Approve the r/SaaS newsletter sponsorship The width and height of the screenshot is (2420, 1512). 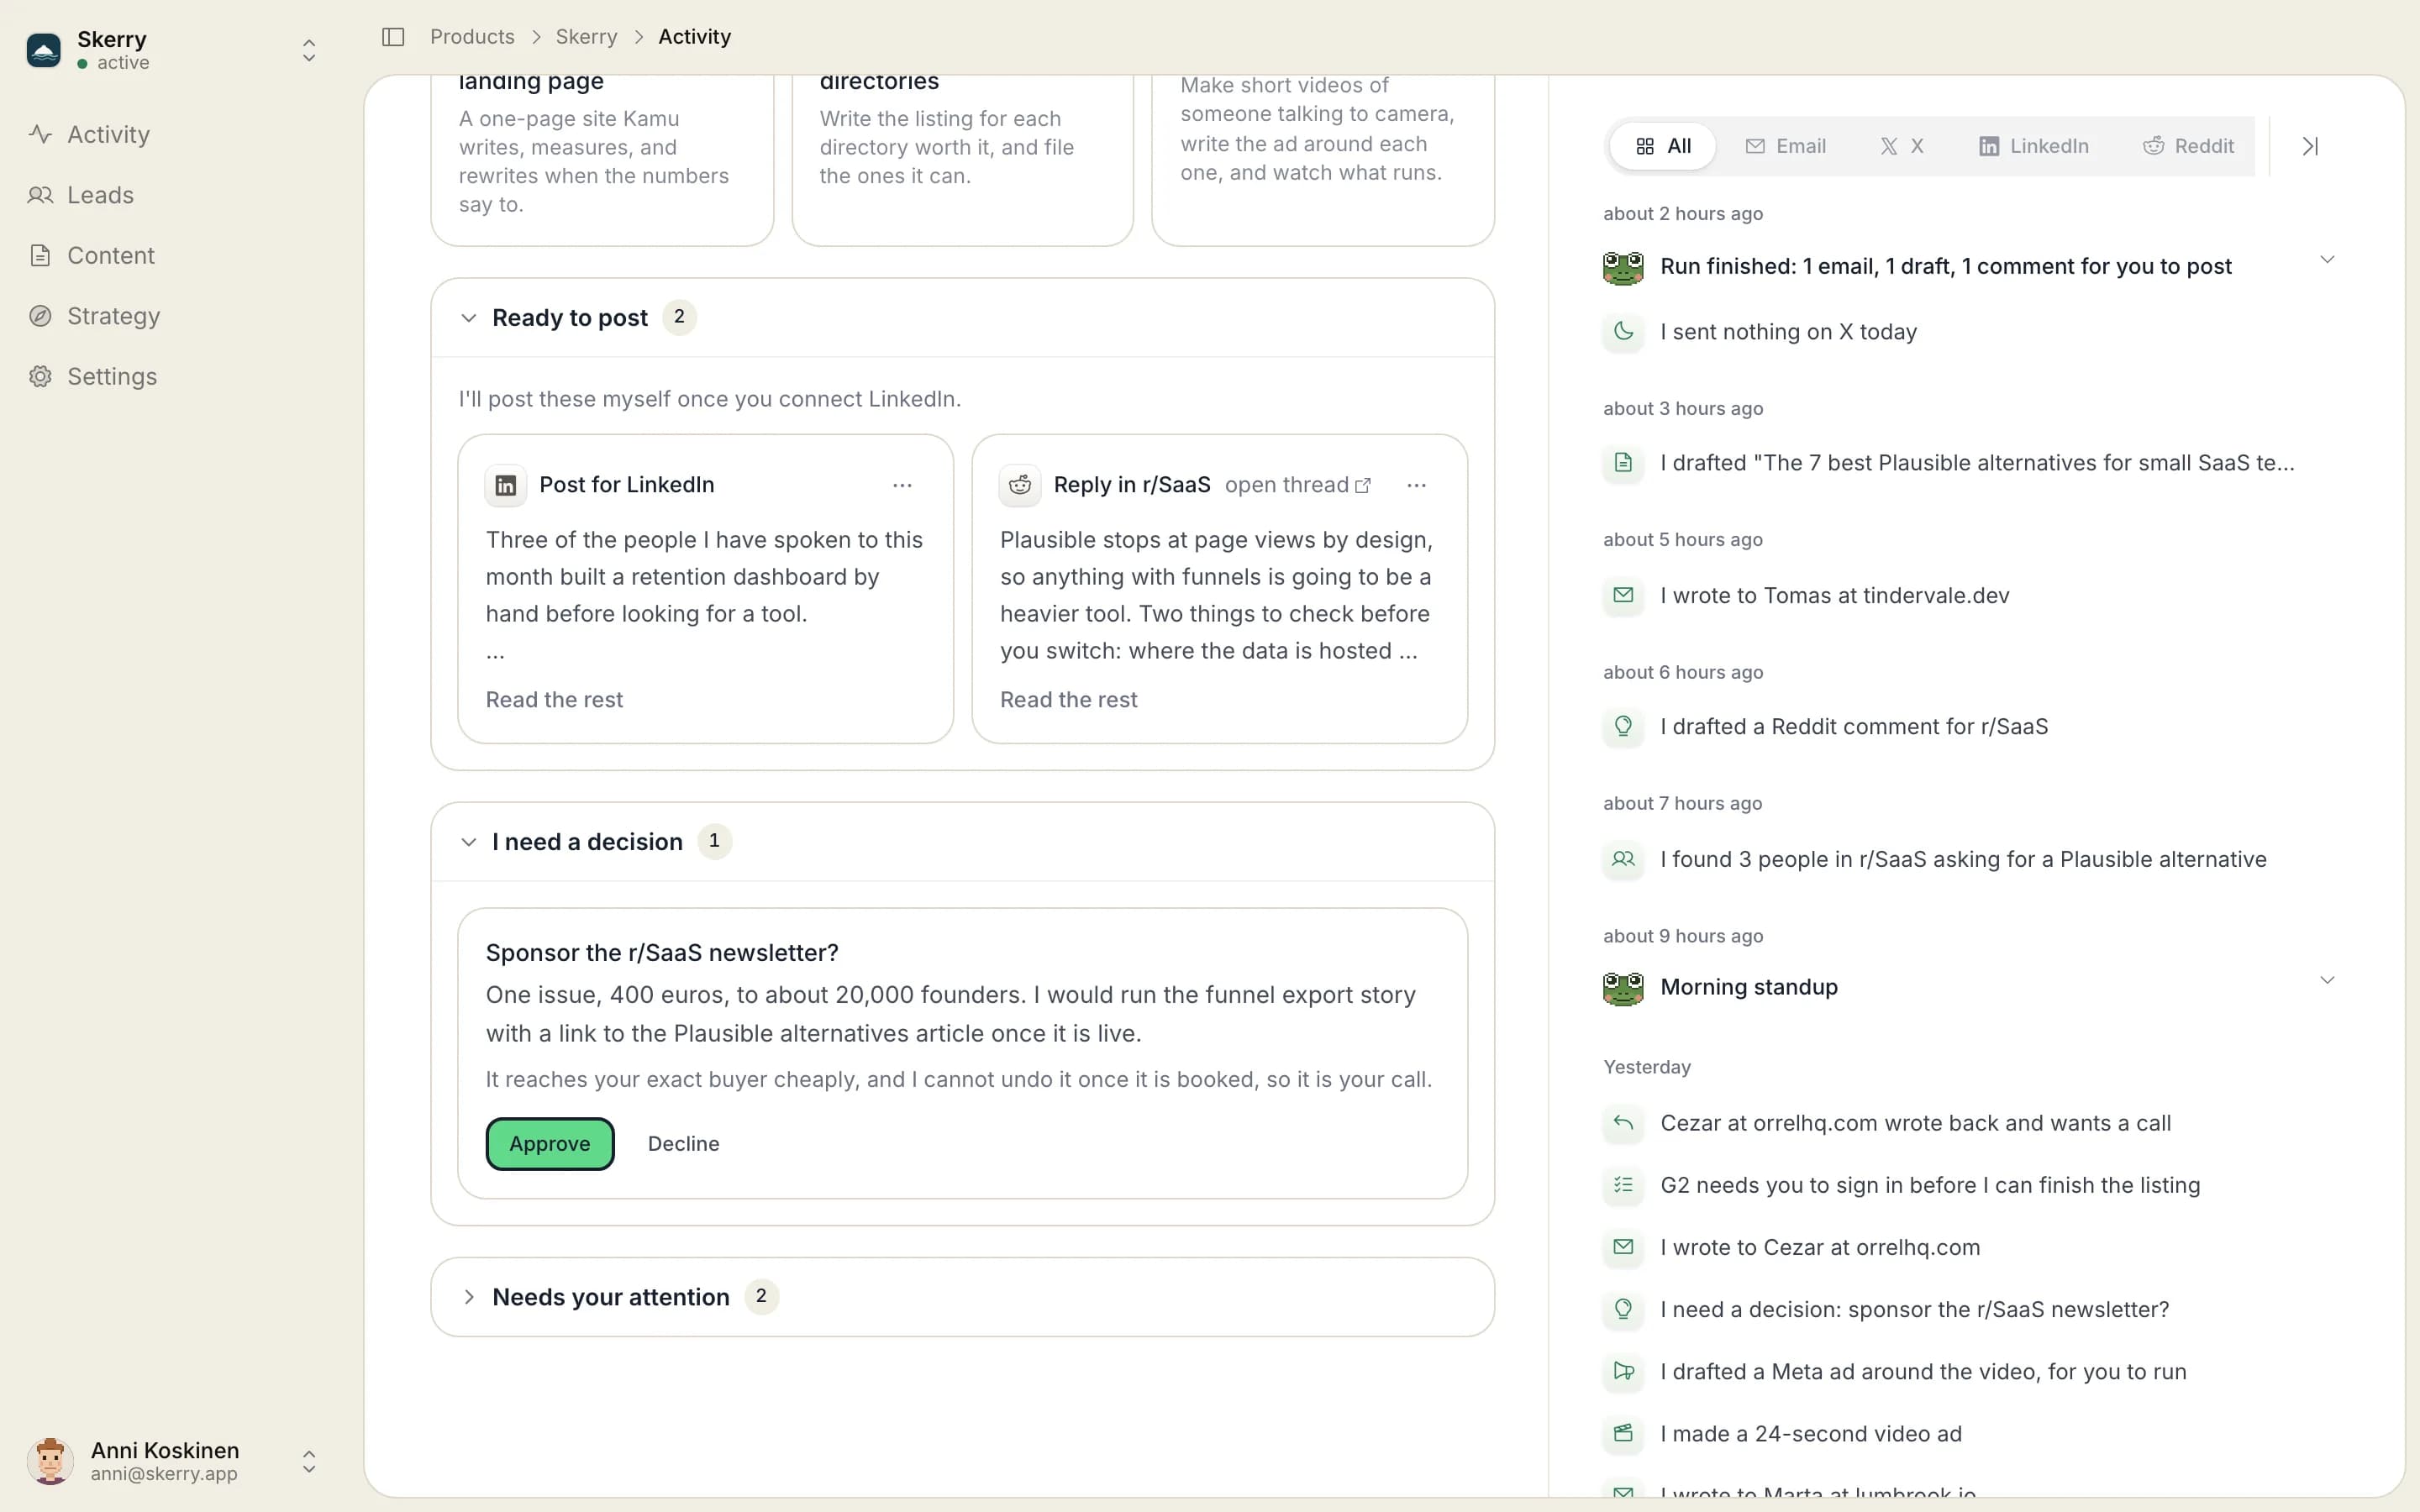coord(550,1144)
